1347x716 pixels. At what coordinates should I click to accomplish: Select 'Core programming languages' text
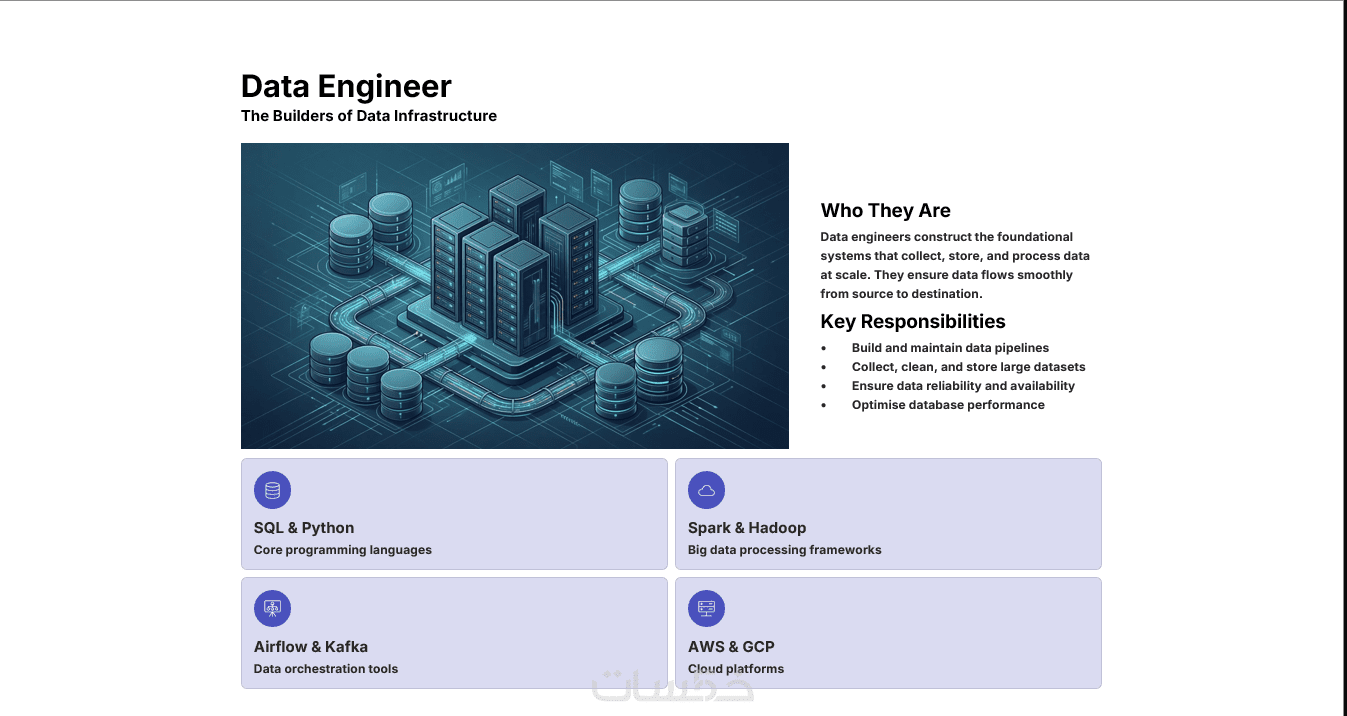pyautogui.click(x=343, y=550)
